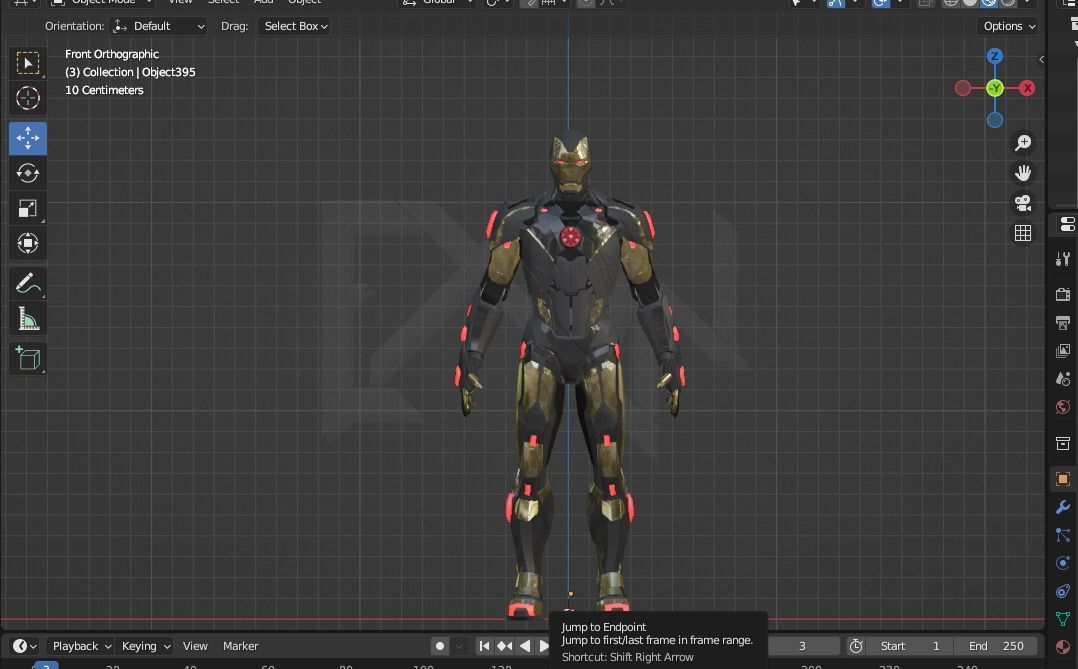The width and height of the screenshot is (1078, 669).
Task: Select the Rotate tool
Action: tap(28, 173)
